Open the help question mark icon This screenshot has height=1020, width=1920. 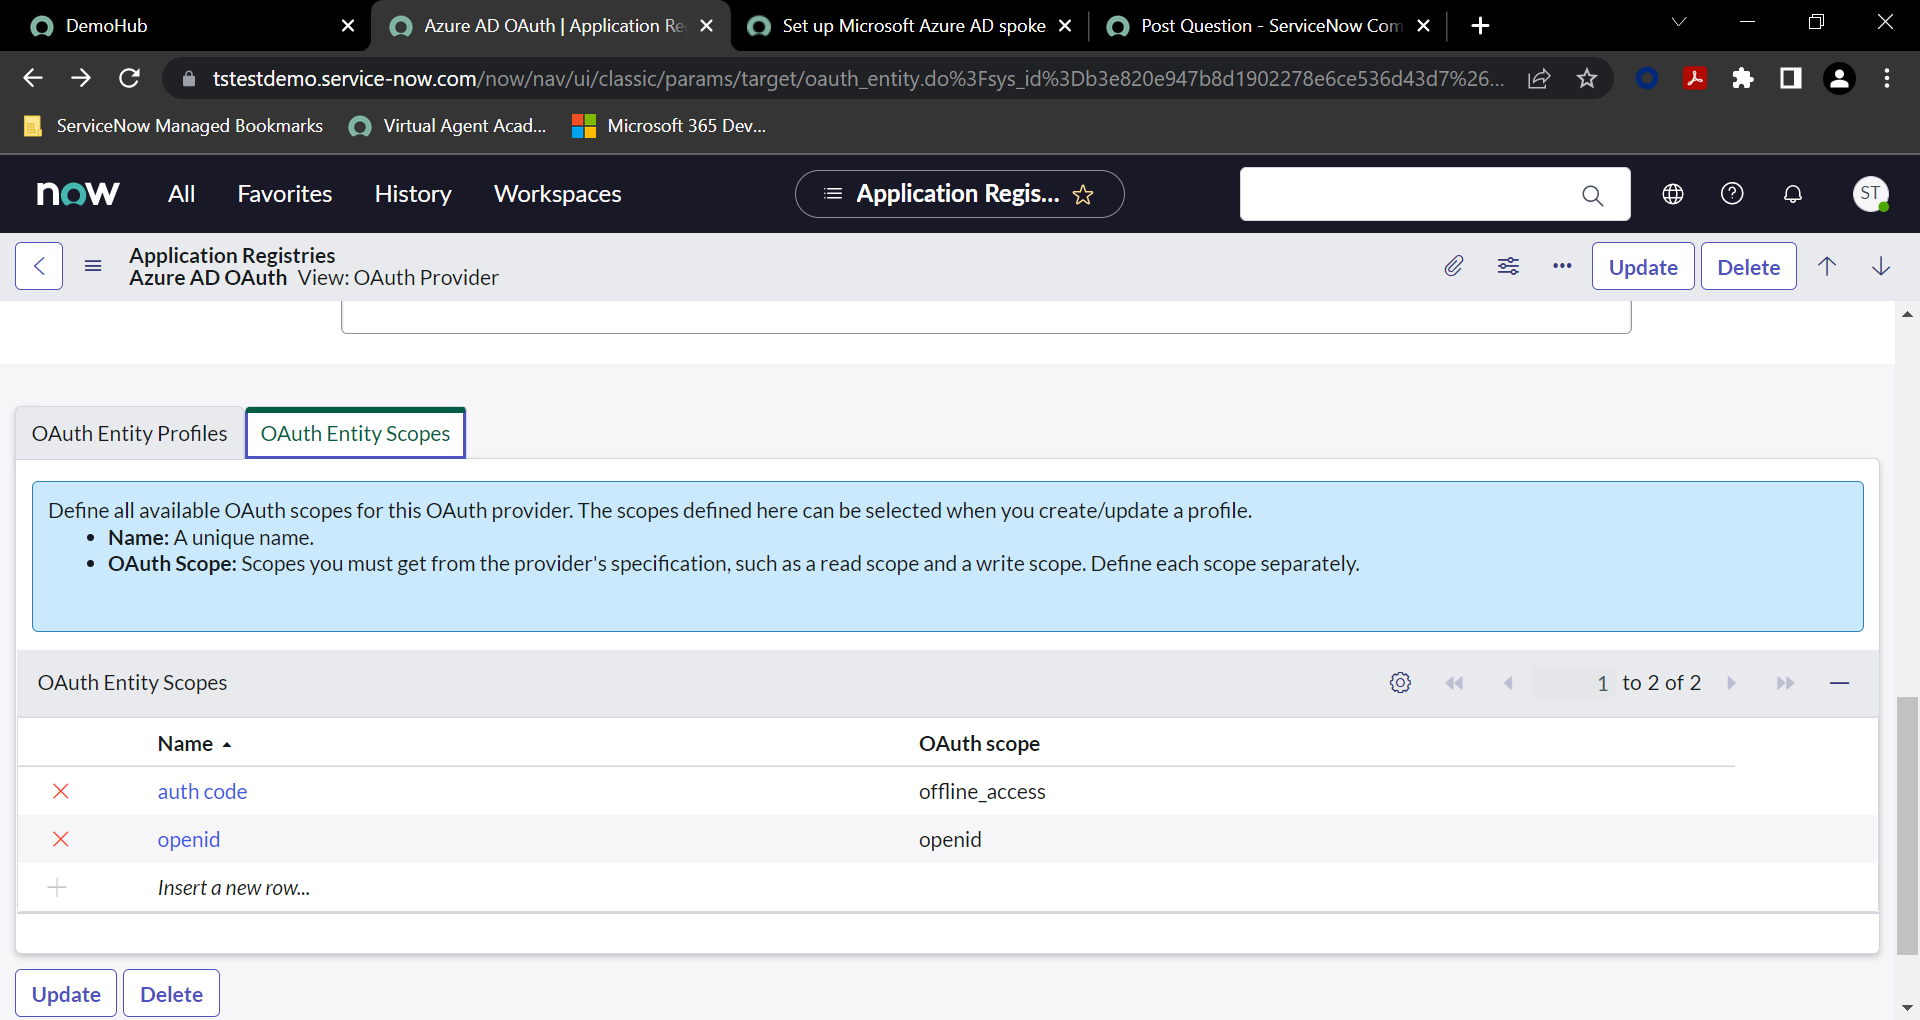click(1732, 194)
